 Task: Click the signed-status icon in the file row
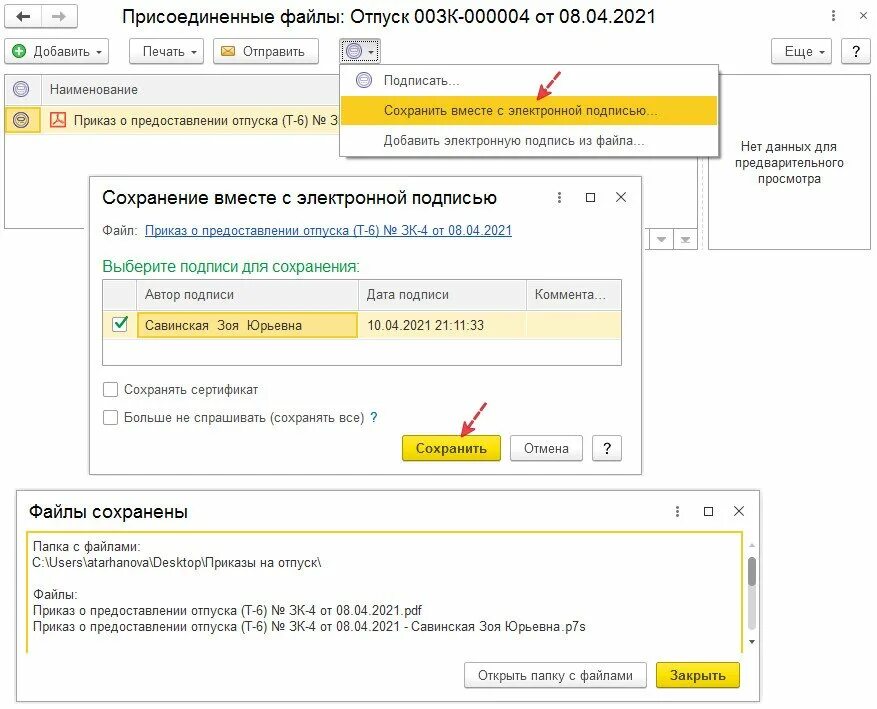(21, 120)
